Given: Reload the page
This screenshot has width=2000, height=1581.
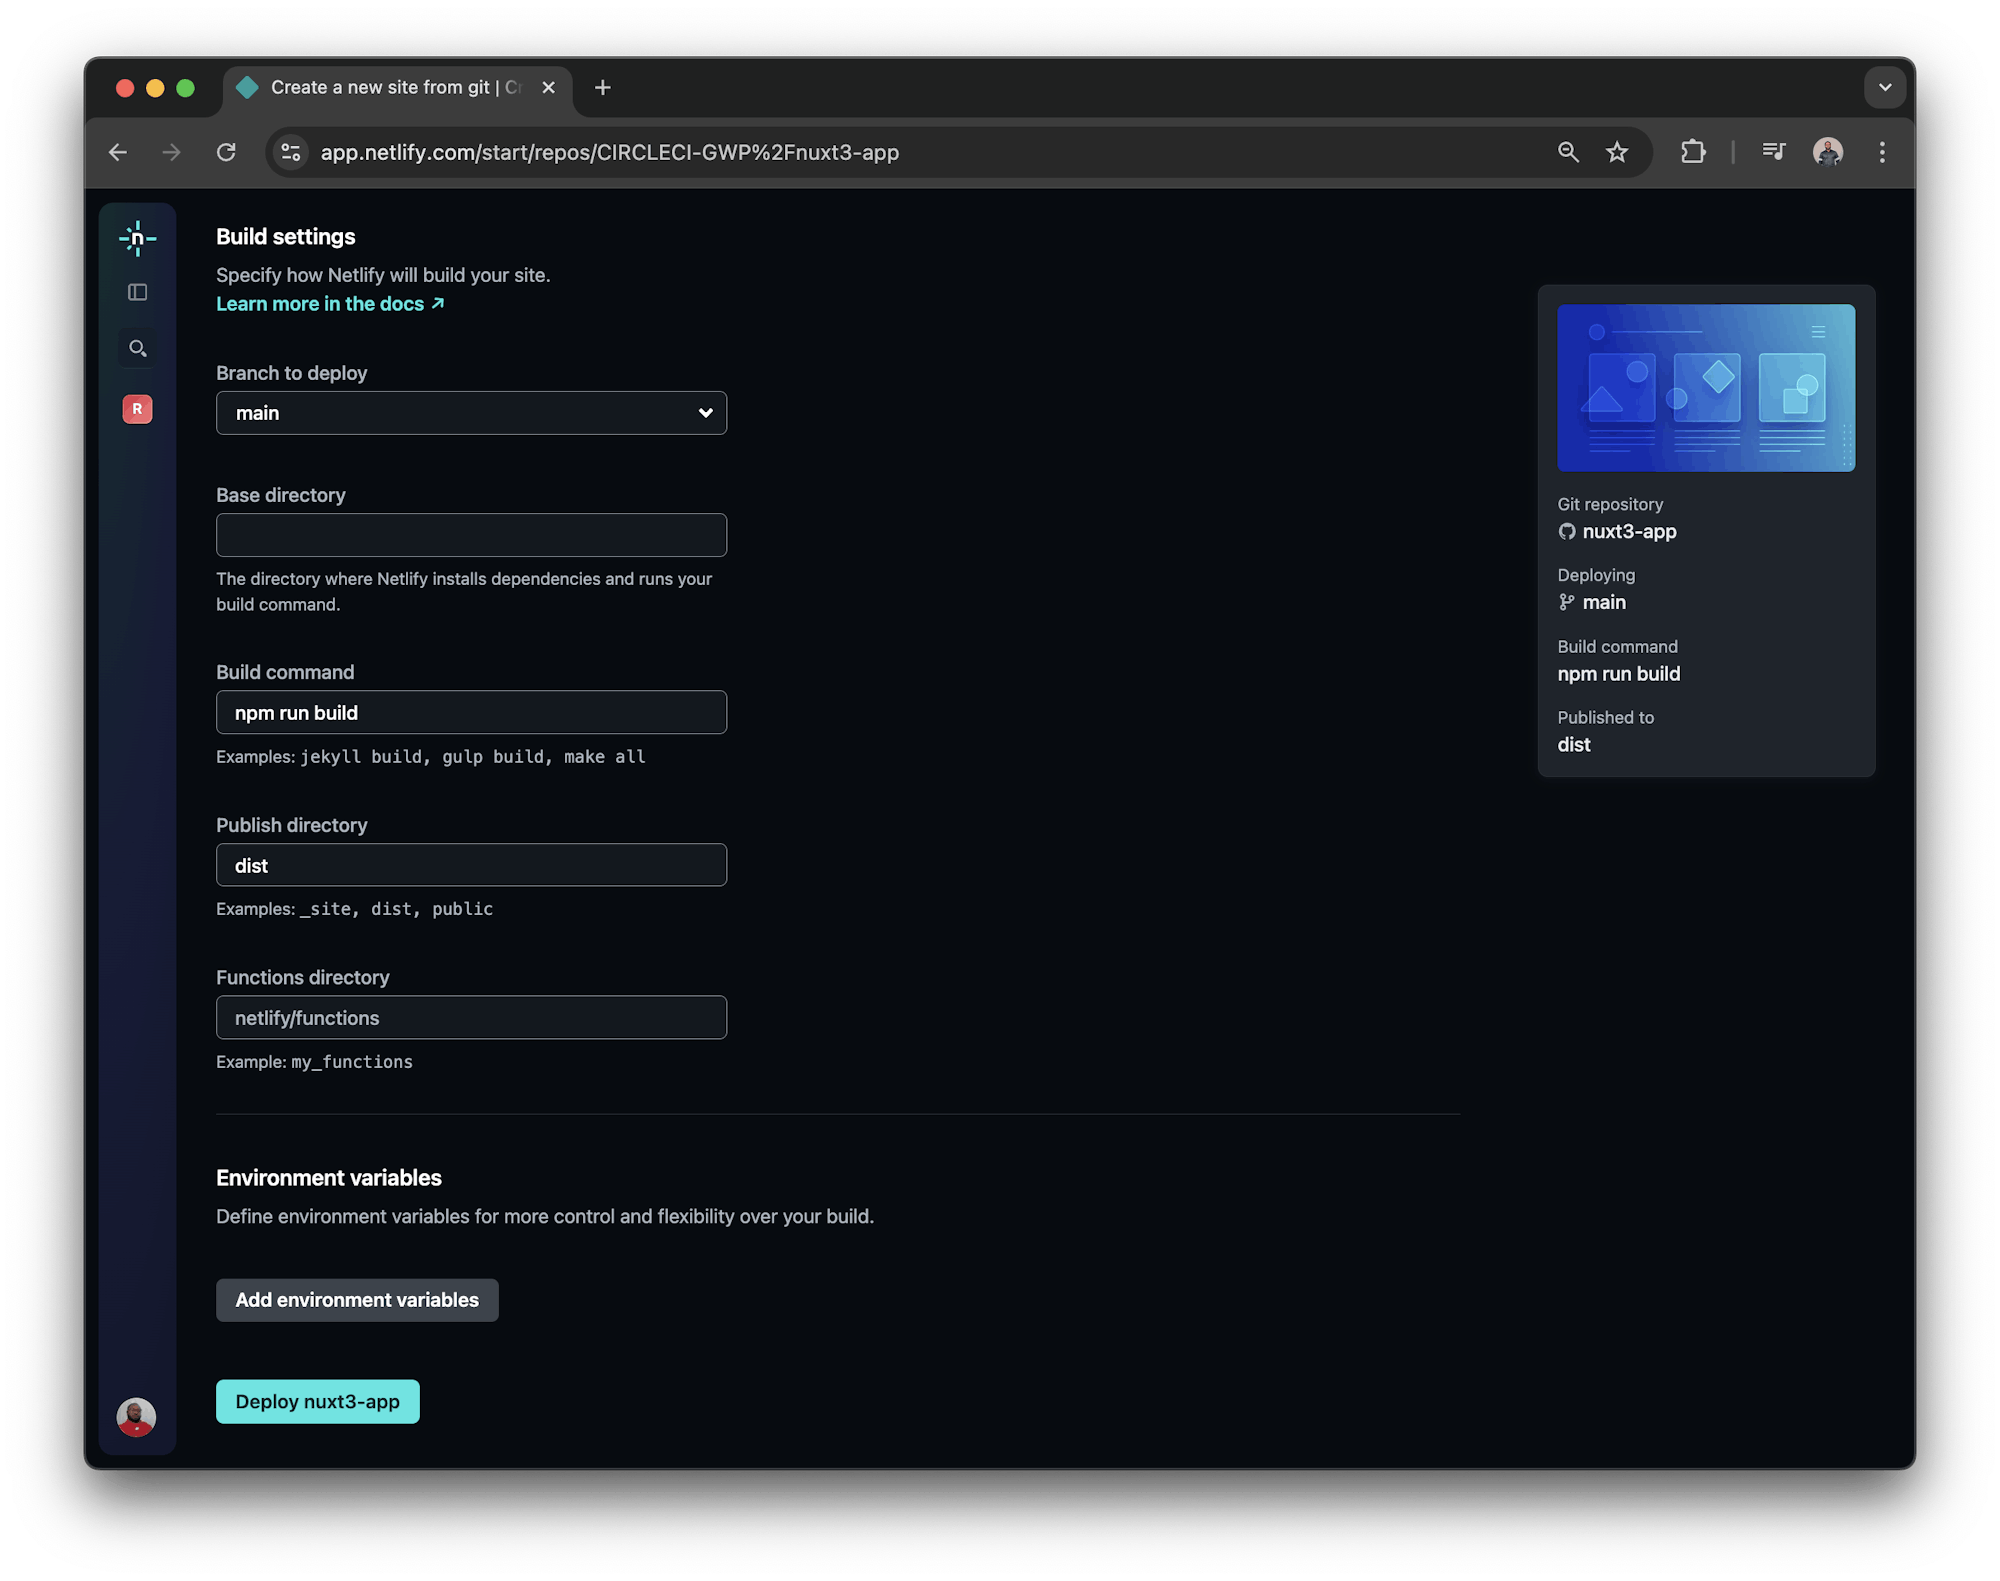Looking at the screenshot, I should point(226,152).
